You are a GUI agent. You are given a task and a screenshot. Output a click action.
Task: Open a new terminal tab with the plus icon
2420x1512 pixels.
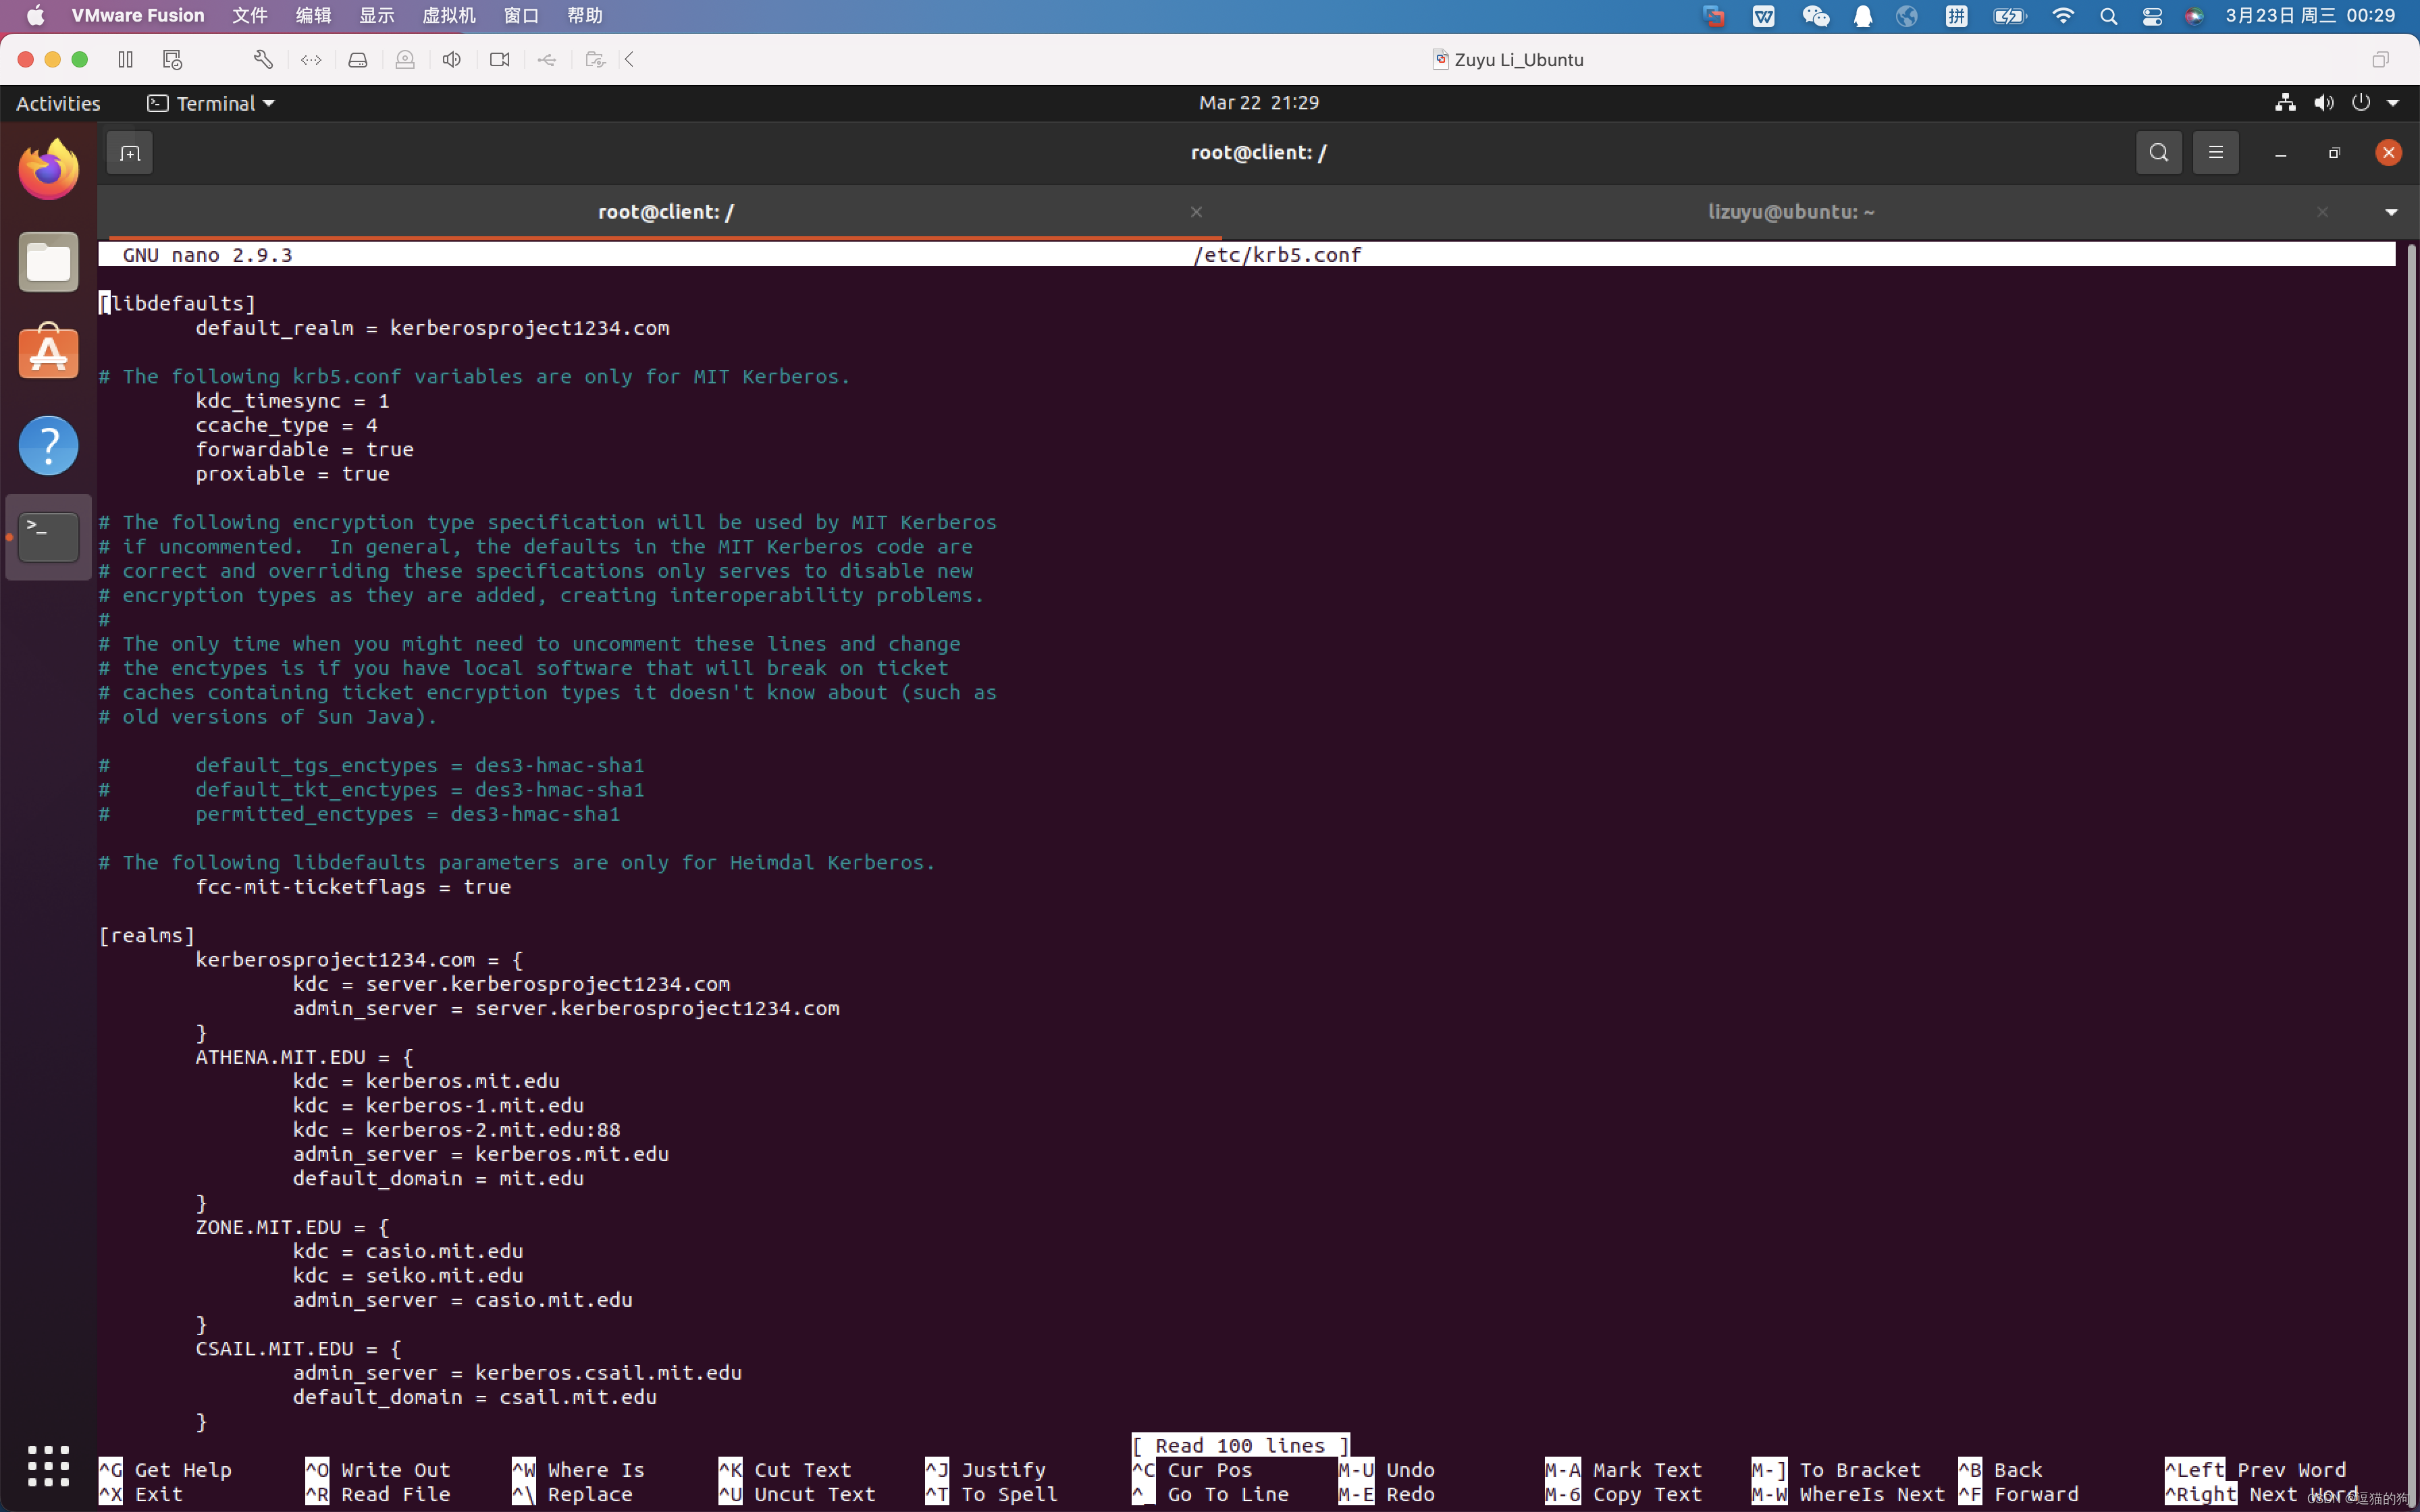(130, 153)
